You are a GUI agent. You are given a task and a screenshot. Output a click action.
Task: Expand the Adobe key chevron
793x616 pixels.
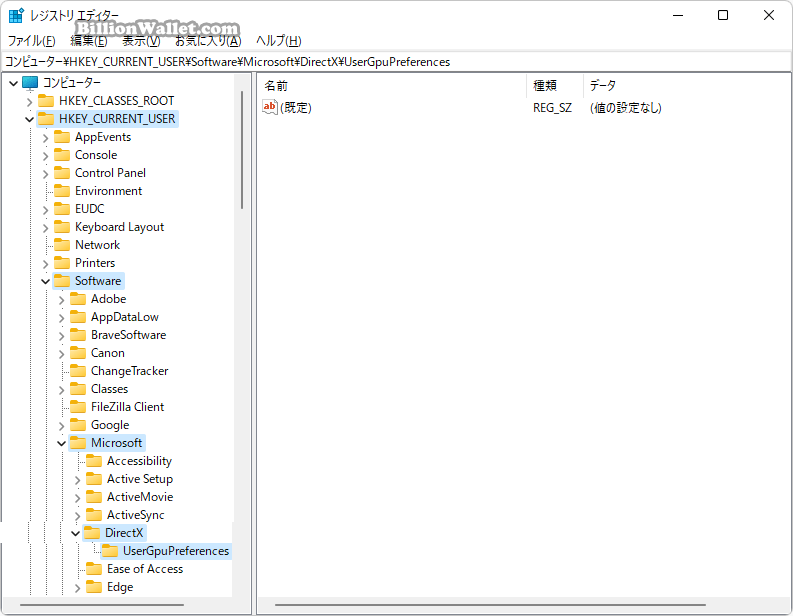pyautogui.click(x=62, y=299)
